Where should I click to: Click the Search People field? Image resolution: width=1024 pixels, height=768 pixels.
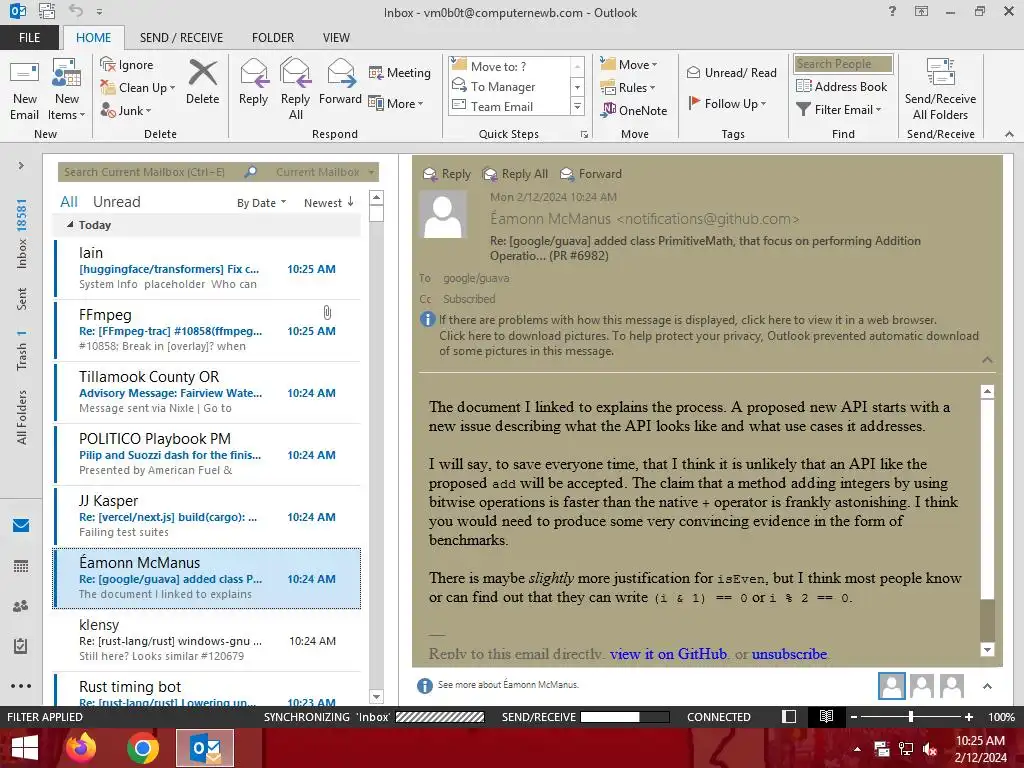[x=842, y=63]
